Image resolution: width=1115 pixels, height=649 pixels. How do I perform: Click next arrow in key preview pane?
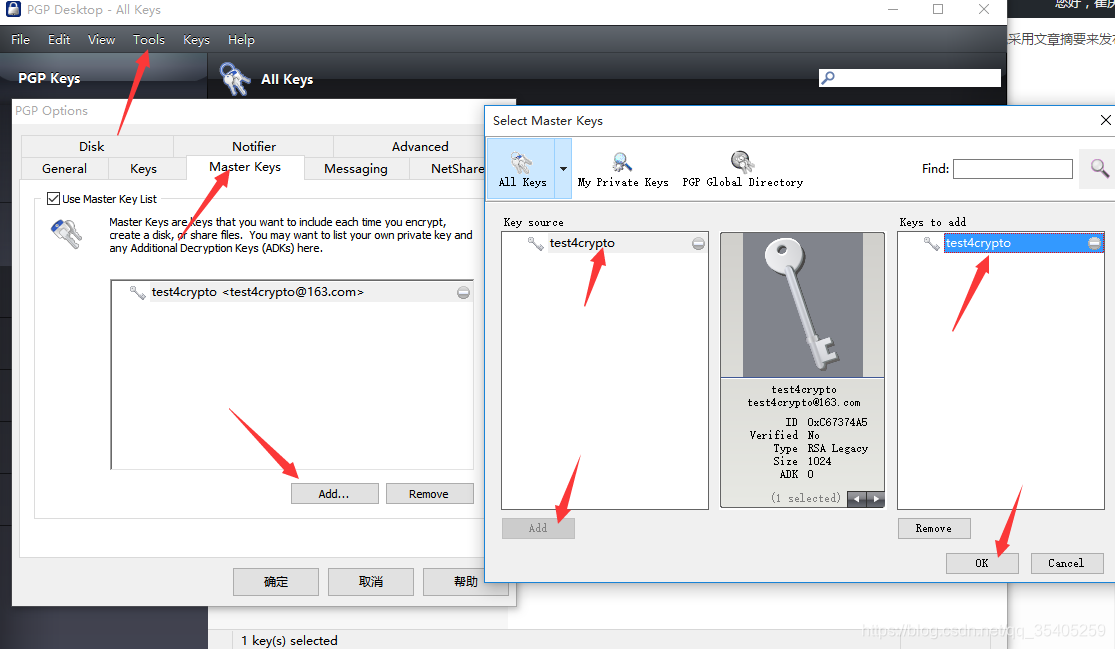875,499
